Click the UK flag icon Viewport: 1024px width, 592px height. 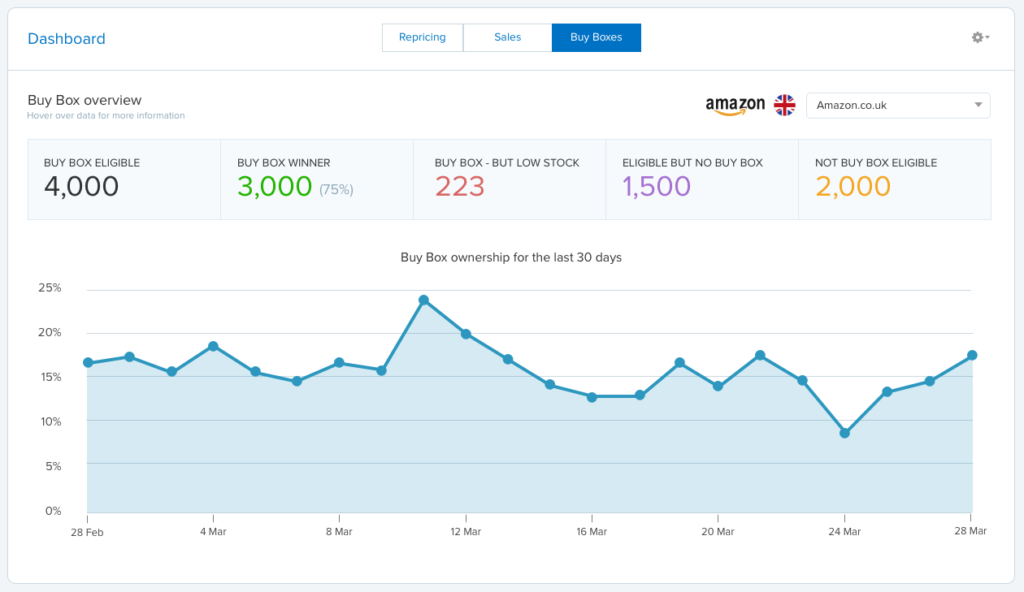click(784, 105)
